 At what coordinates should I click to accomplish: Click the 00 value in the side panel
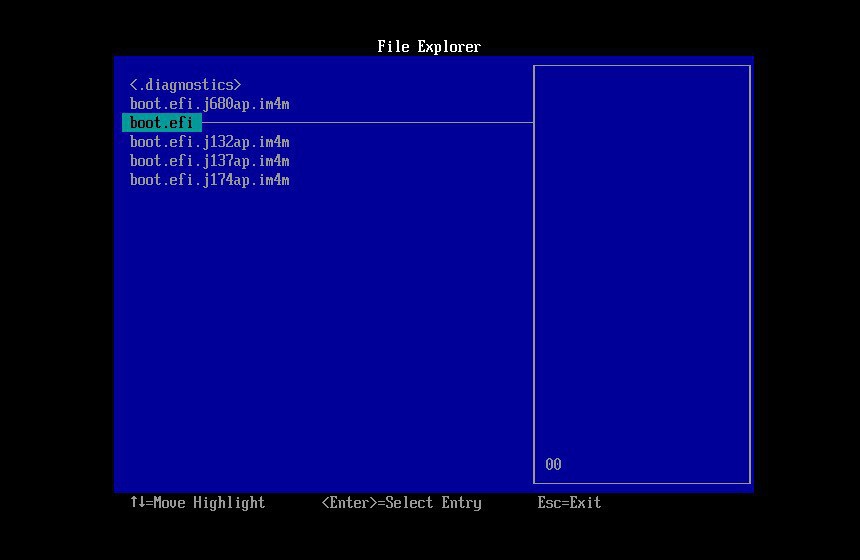(x=553, y=465)
